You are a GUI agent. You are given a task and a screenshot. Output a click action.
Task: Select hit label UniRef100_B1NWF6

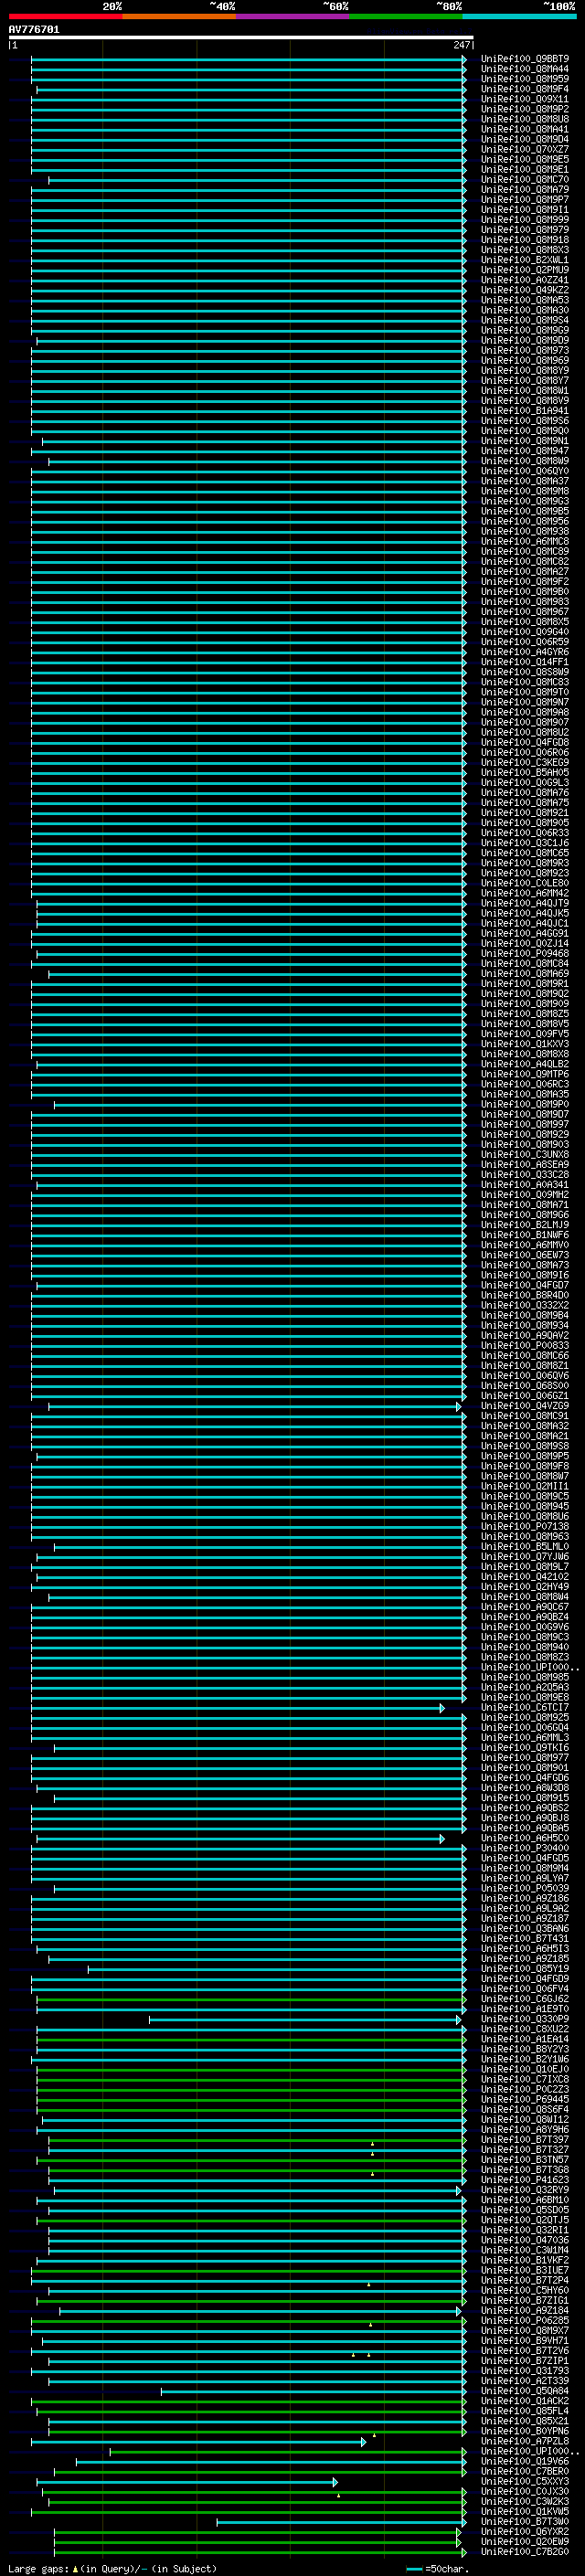[x=525, y=1235]
